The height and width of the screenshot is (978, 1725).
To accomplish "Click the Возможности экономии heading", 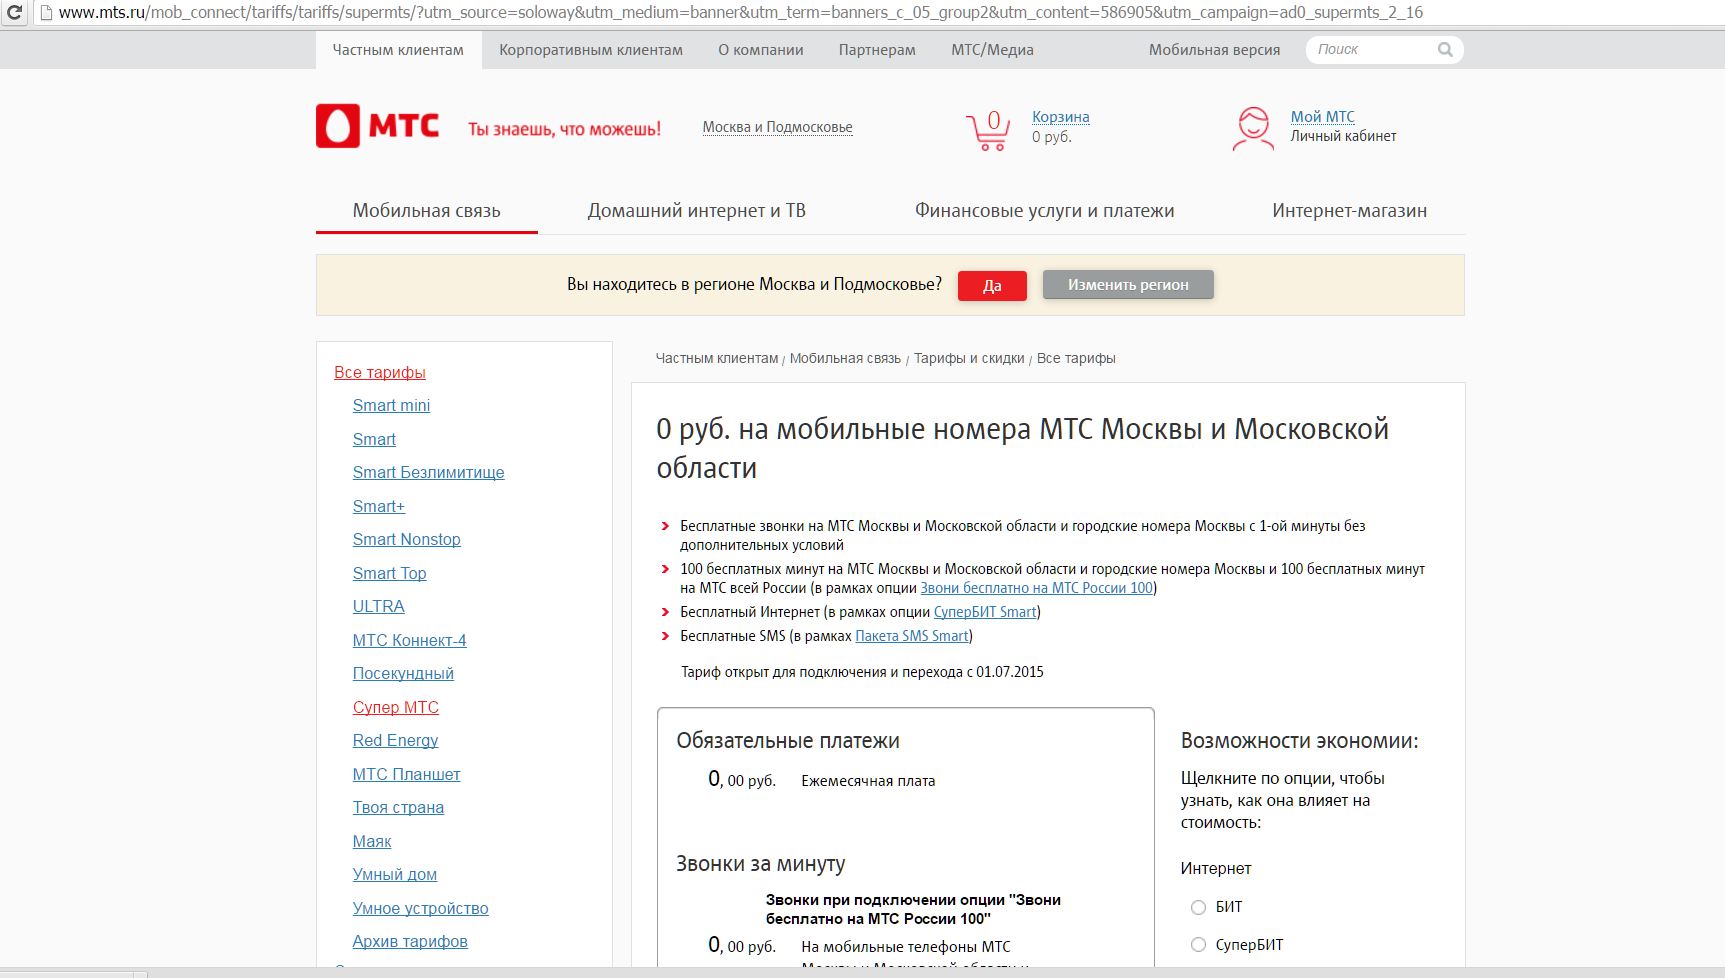I will tap(1299, 741).
